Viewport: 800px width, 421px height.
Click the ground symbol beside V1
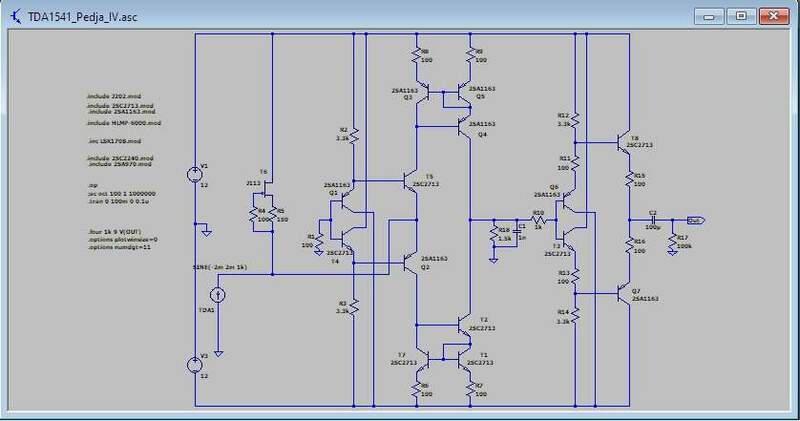[x=206, y=232]
